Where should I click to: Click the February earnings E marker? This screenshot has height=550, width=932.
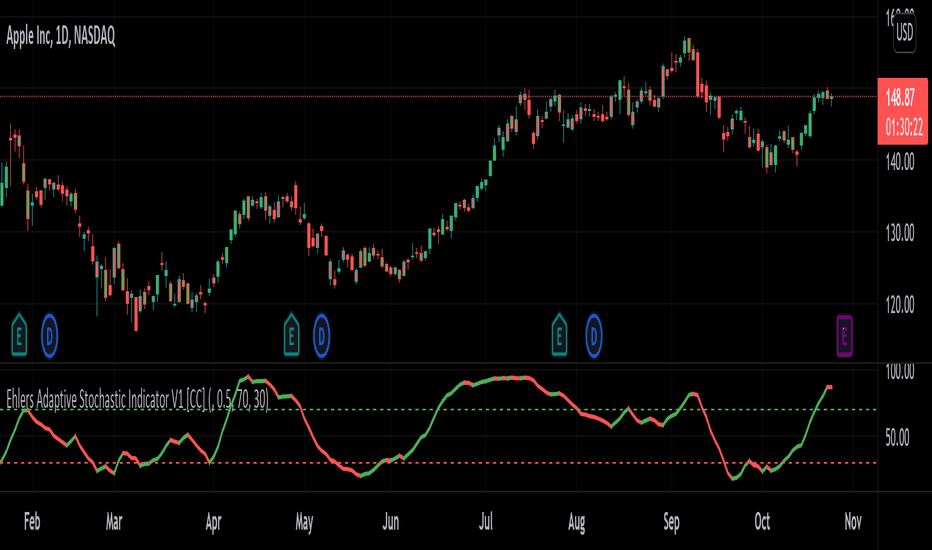19,336
